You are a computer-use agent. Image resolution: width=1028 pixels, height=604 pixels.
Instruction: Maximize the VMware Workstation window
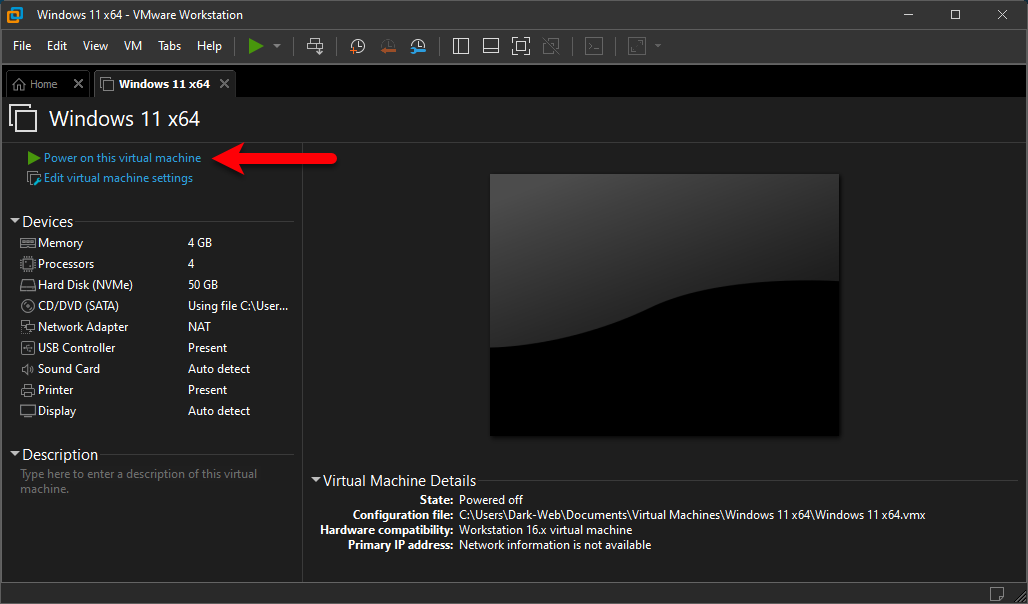click(x=955, y=14)
